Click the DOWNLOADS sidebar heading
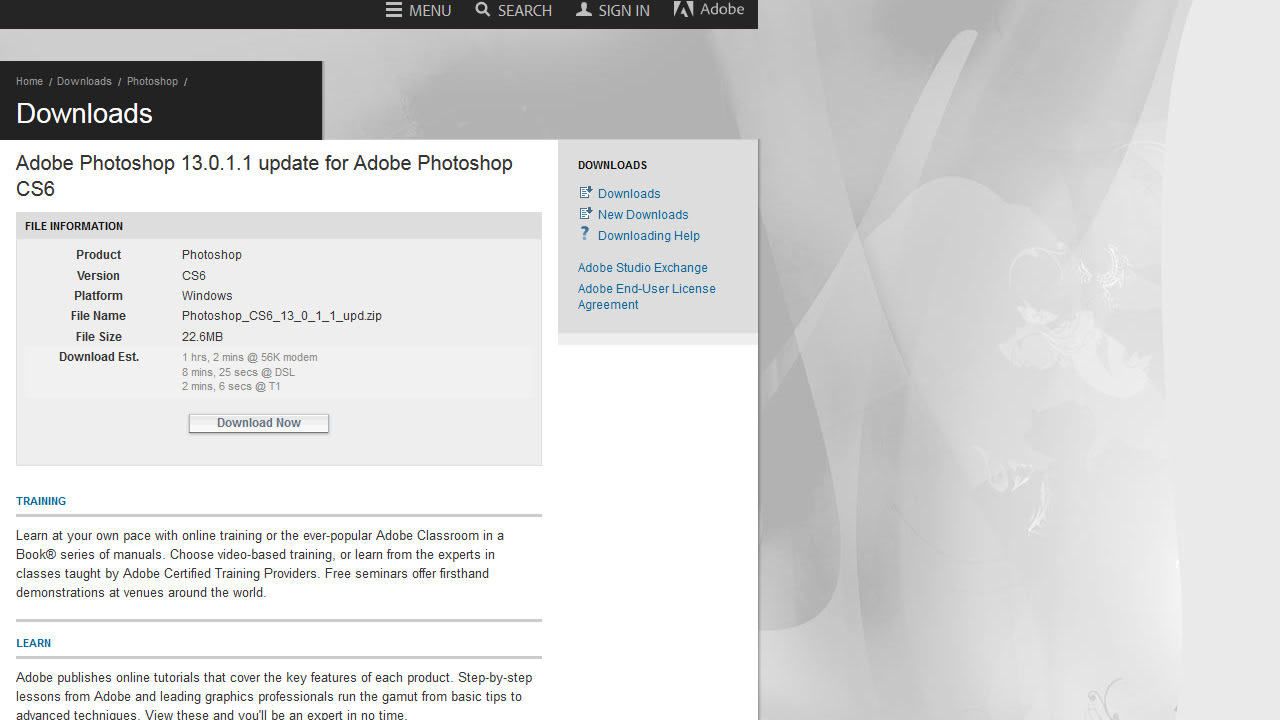This screenshot has width=1280, height=720. (612, 165)
